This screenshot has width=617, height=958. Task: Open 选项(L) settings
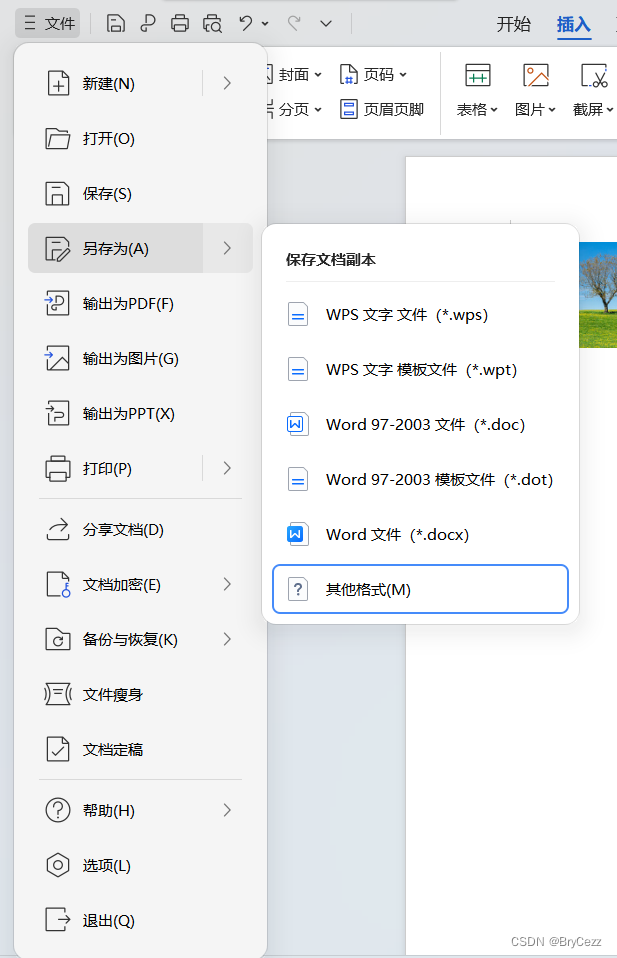tap(141, 866)
